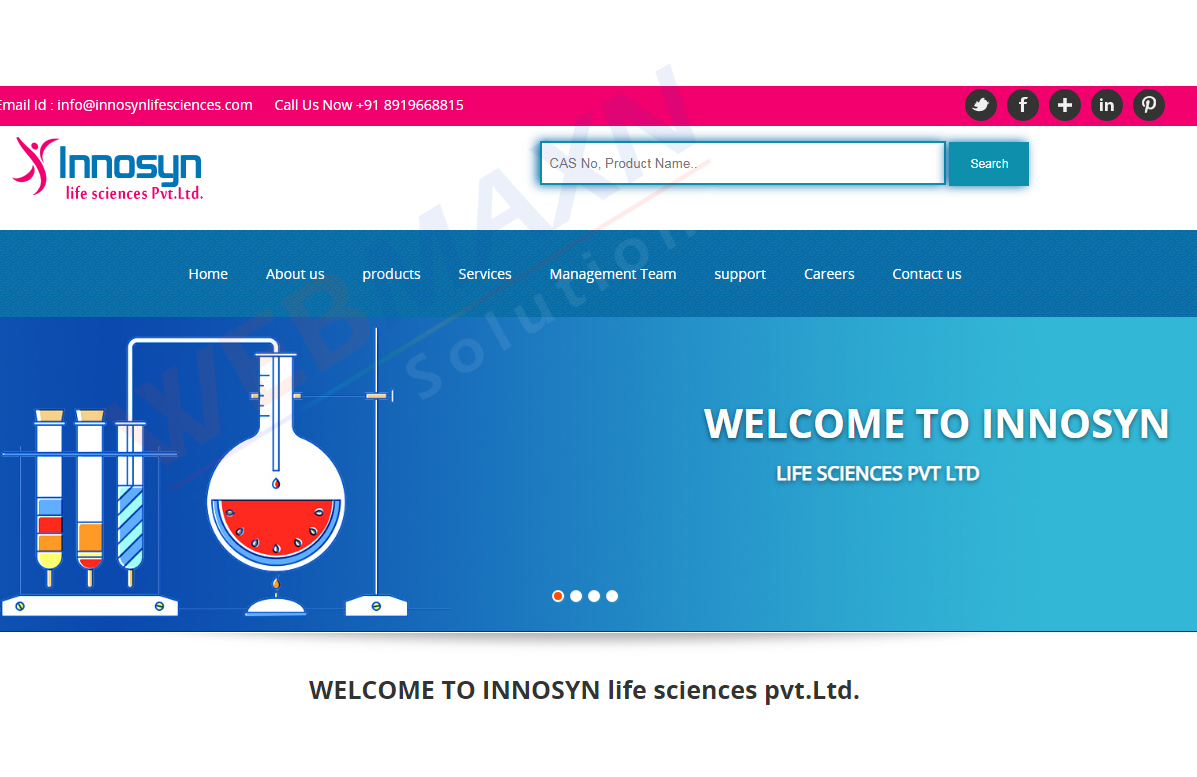Open the Twitter social icon

tap(981, 105)
